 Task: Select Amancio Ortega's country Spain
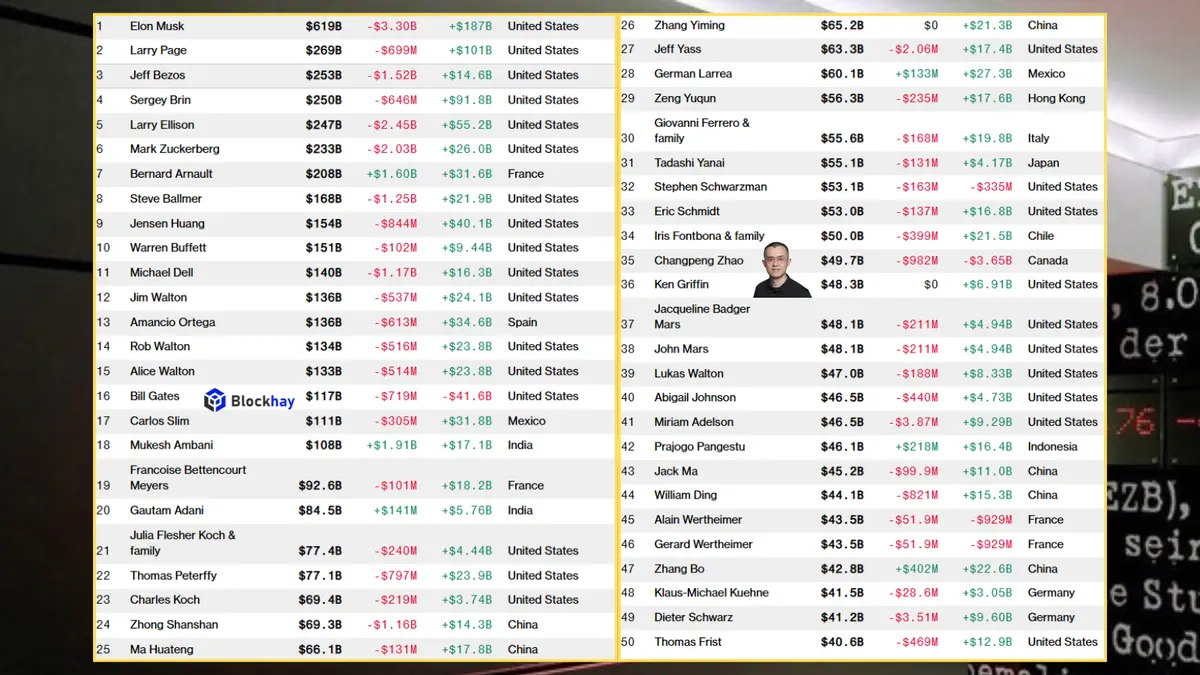522,323
